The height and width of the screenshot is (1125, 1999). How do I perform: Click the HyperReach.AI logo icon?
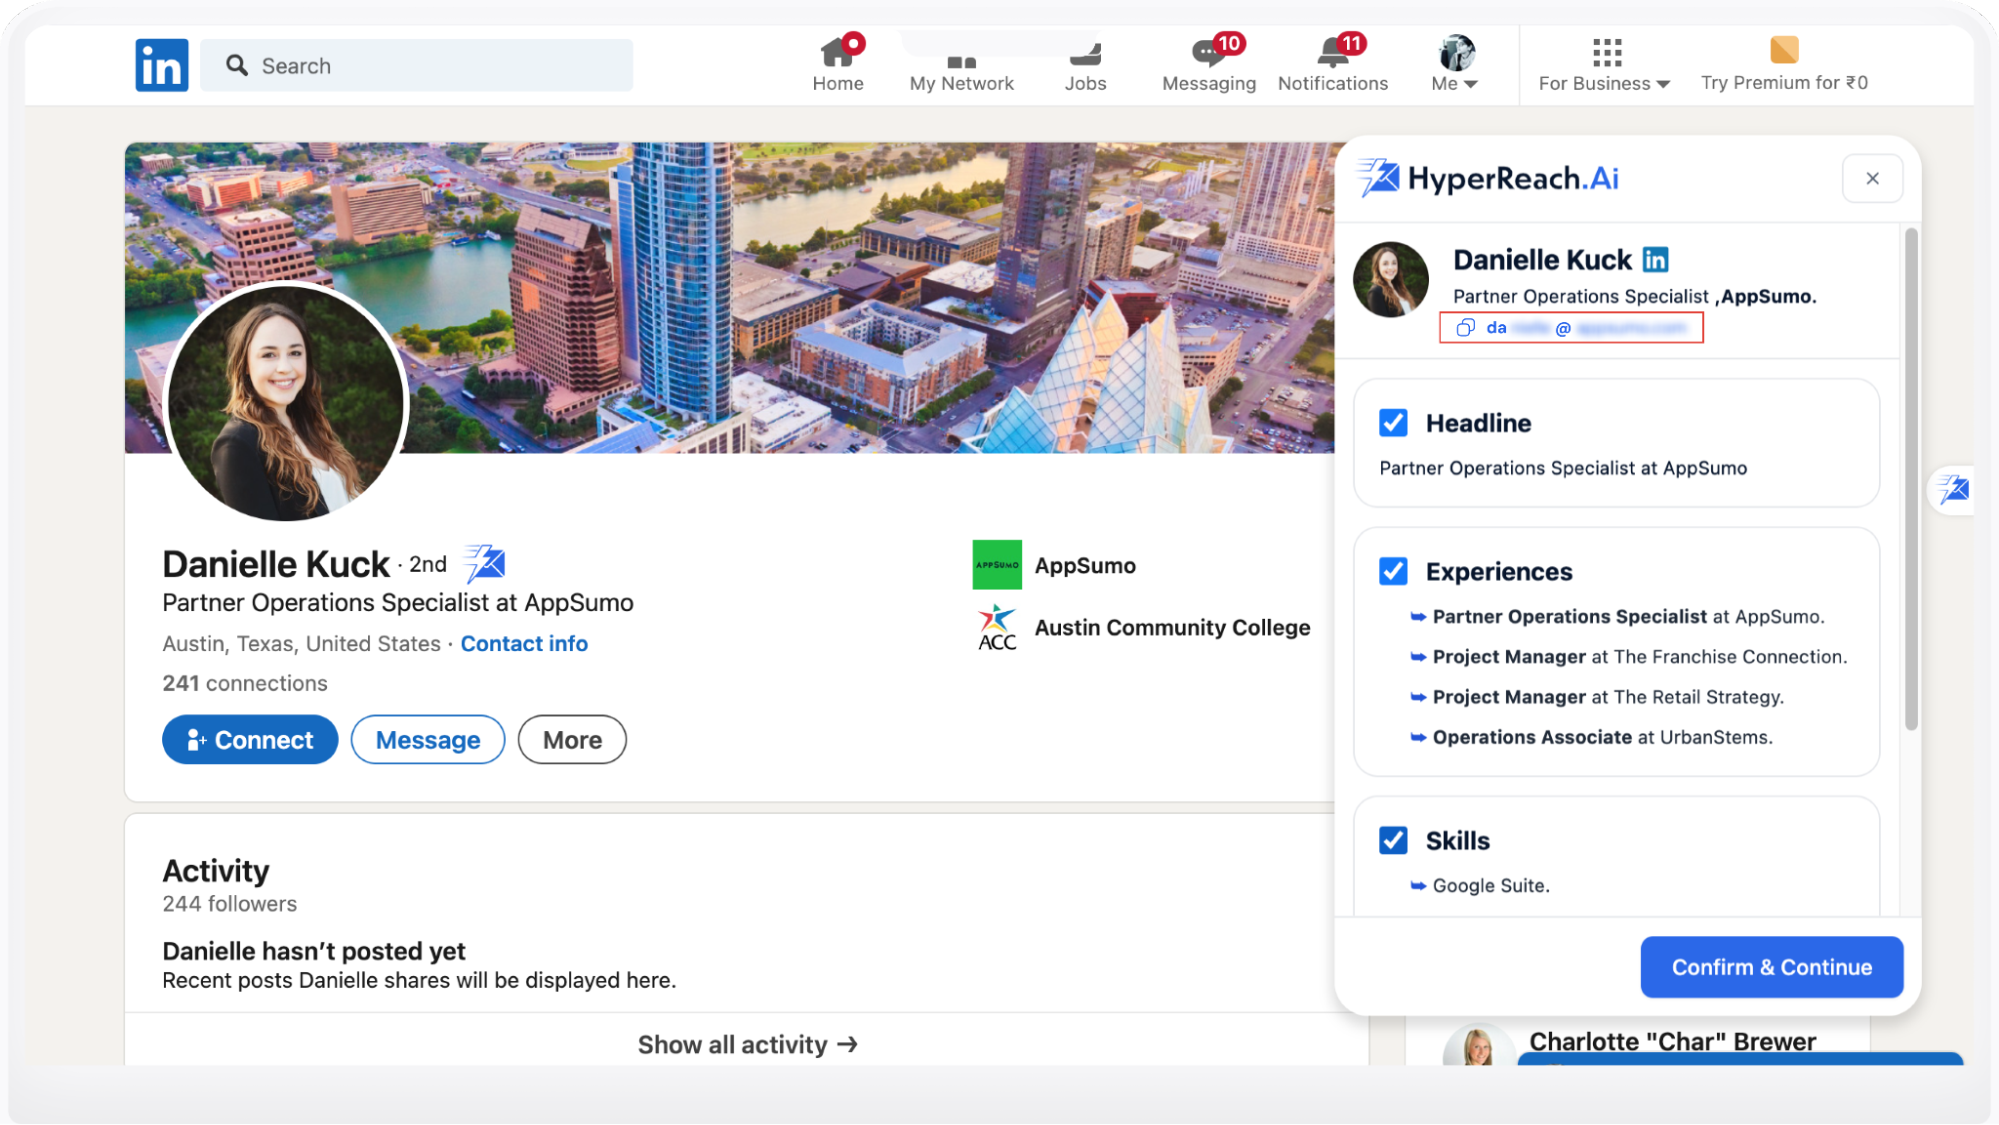(1380, 177)
